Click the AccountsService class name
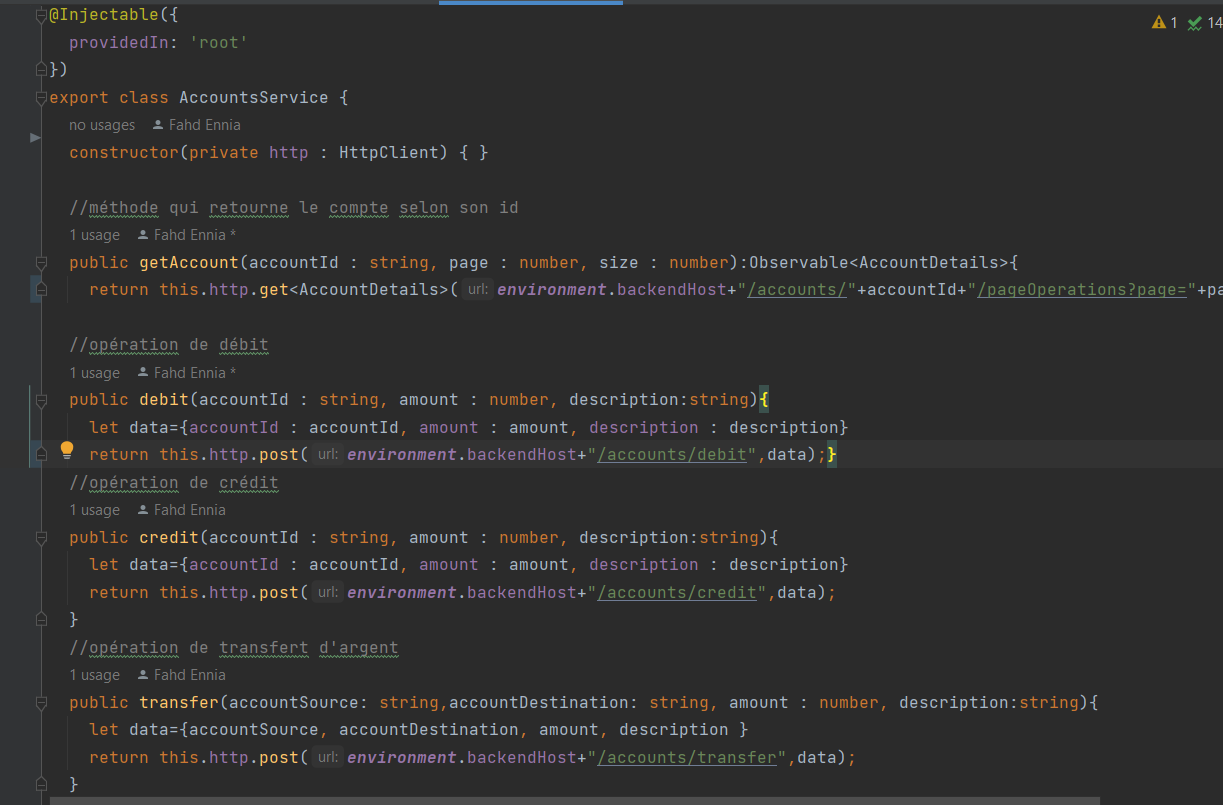Viewport: 1223px width, 805px height. click(x=253, y=96)
